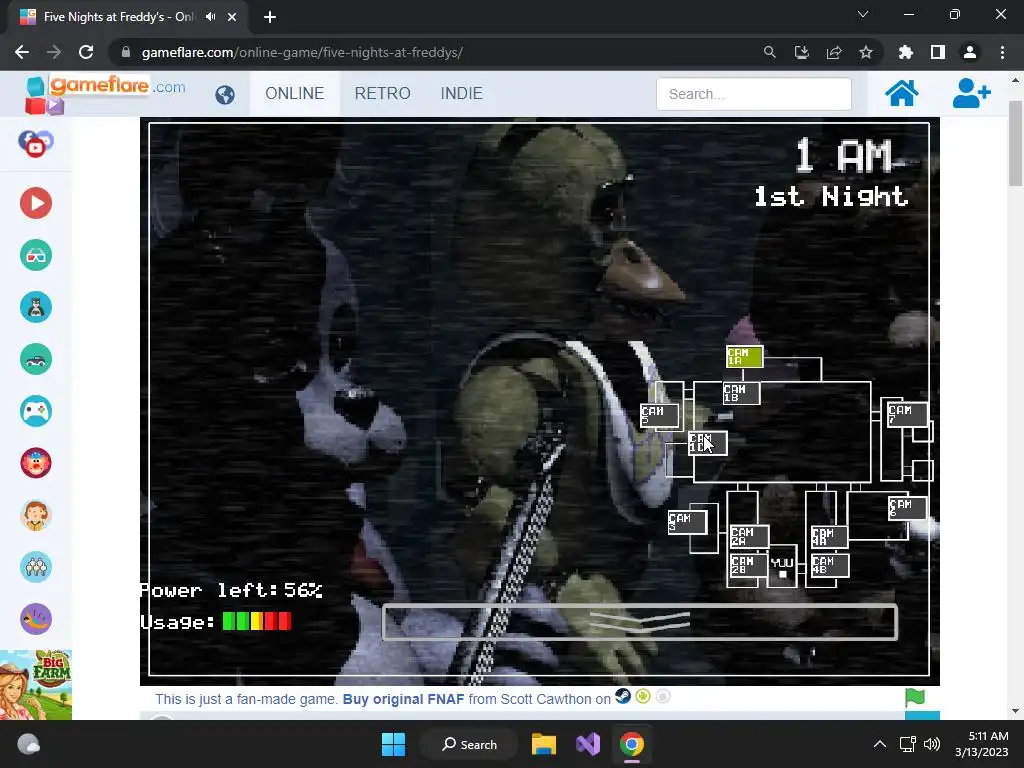The height and width of the screenshot is (768, 1024).
Task: Switch to camera CAM 1A
Action: coord(744,357)
